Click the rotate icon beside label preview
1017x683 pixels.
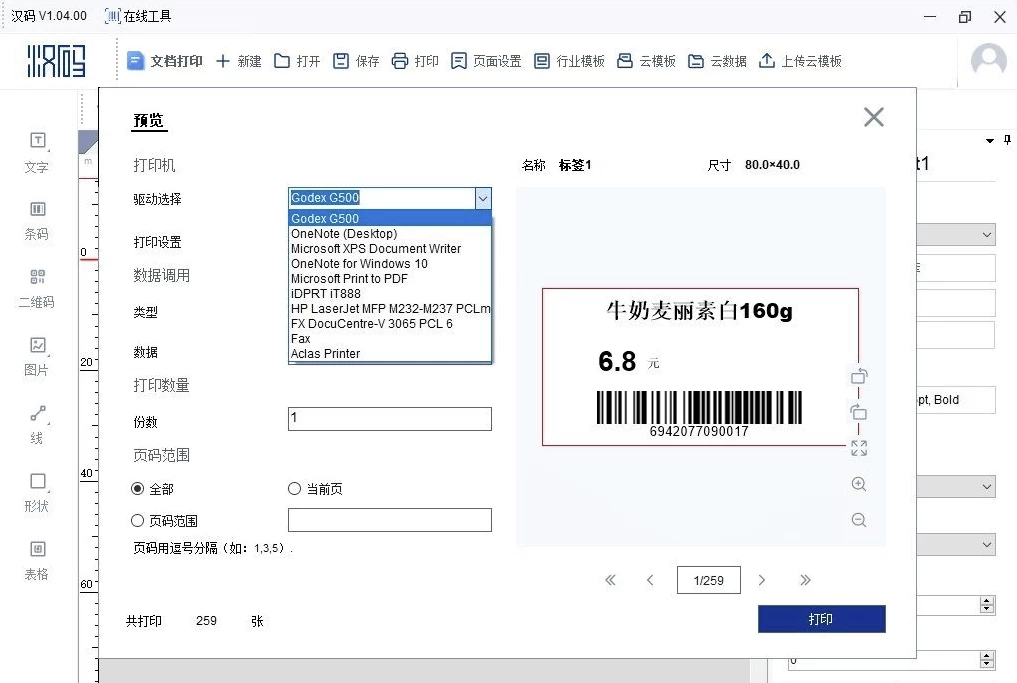point(859,376)
